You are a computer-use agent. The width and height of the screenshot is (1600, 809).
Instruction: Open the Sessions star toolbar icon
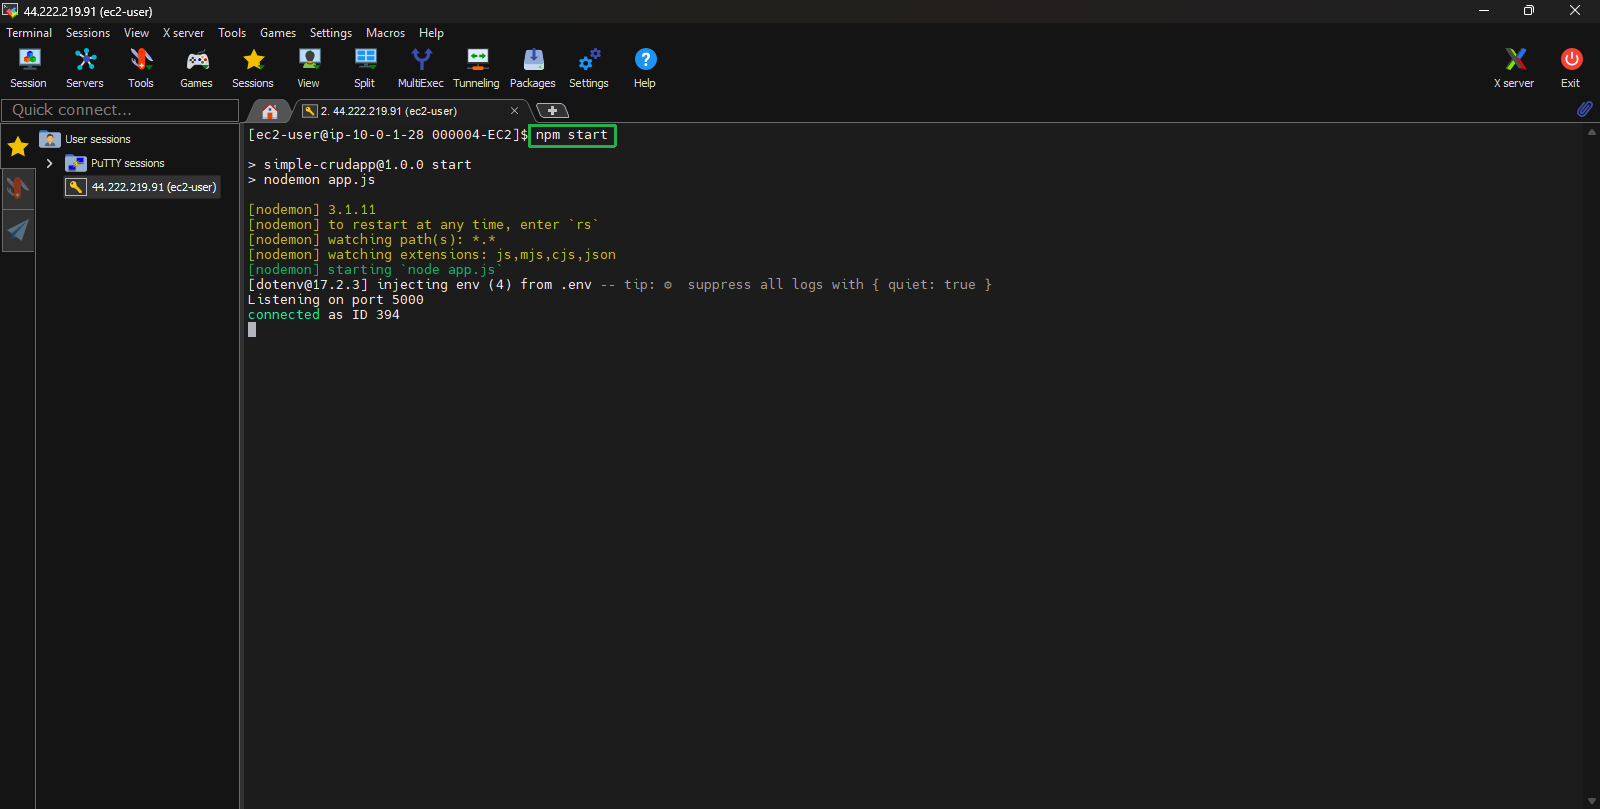point(253,68)
